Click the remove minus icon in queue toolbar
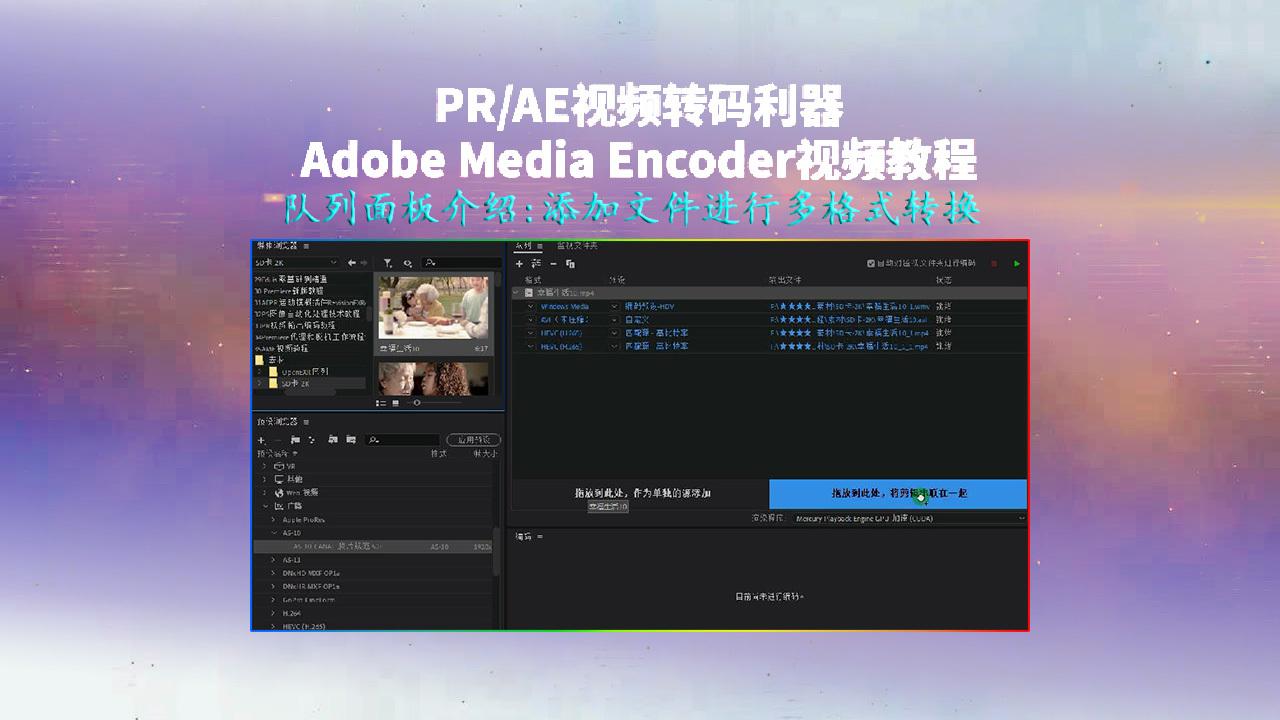1280x720 pixels. coord(553,264)
